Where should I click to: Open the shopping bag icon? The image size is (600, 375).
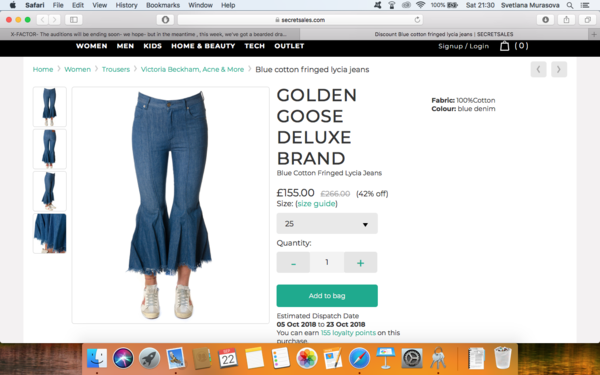(504, 46)
